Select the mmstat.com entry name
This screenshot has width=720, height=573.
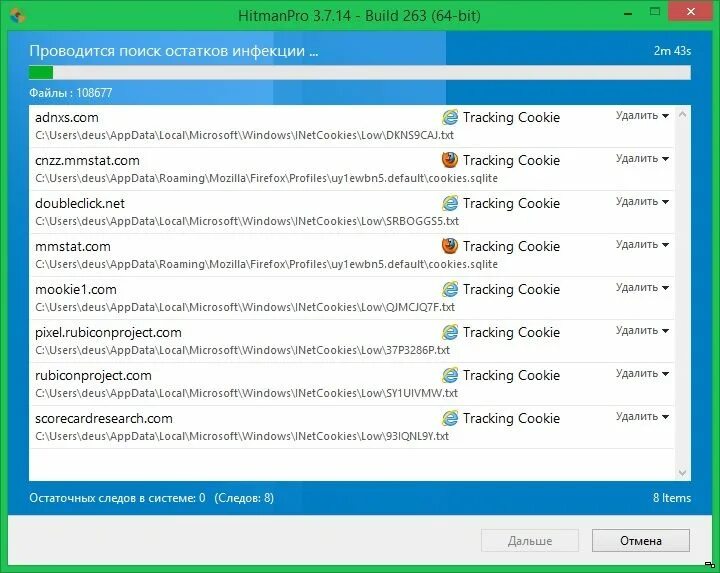pos(73,247)
